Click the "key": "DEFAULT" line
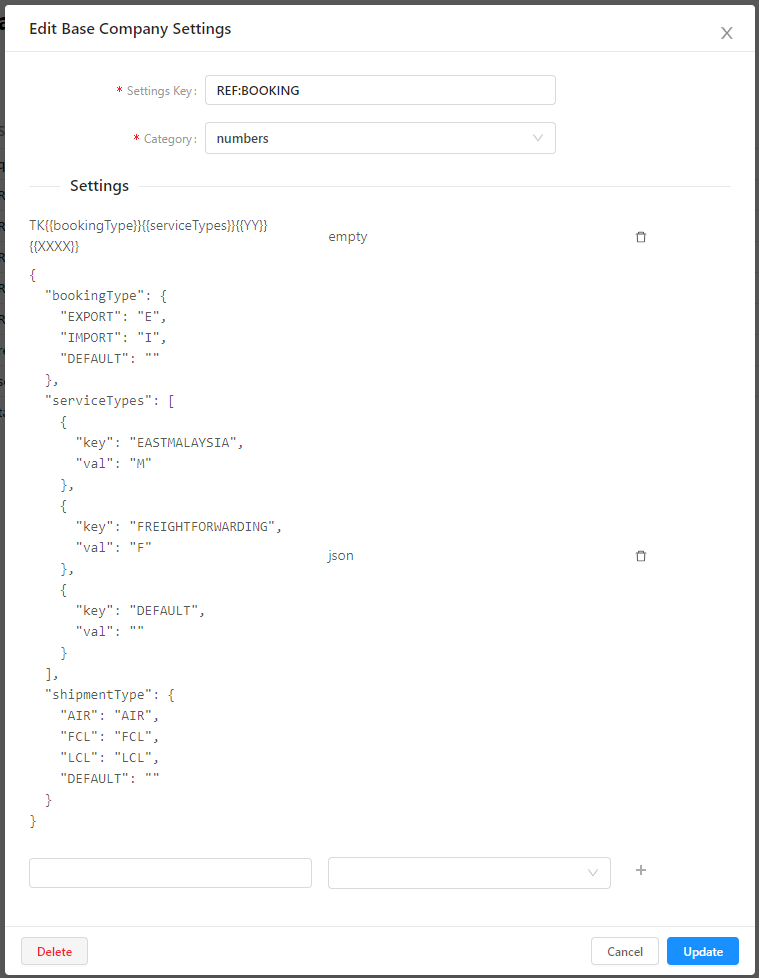This screenshot has width=759, height=978. pyautogui.click(x=140, y=611)
